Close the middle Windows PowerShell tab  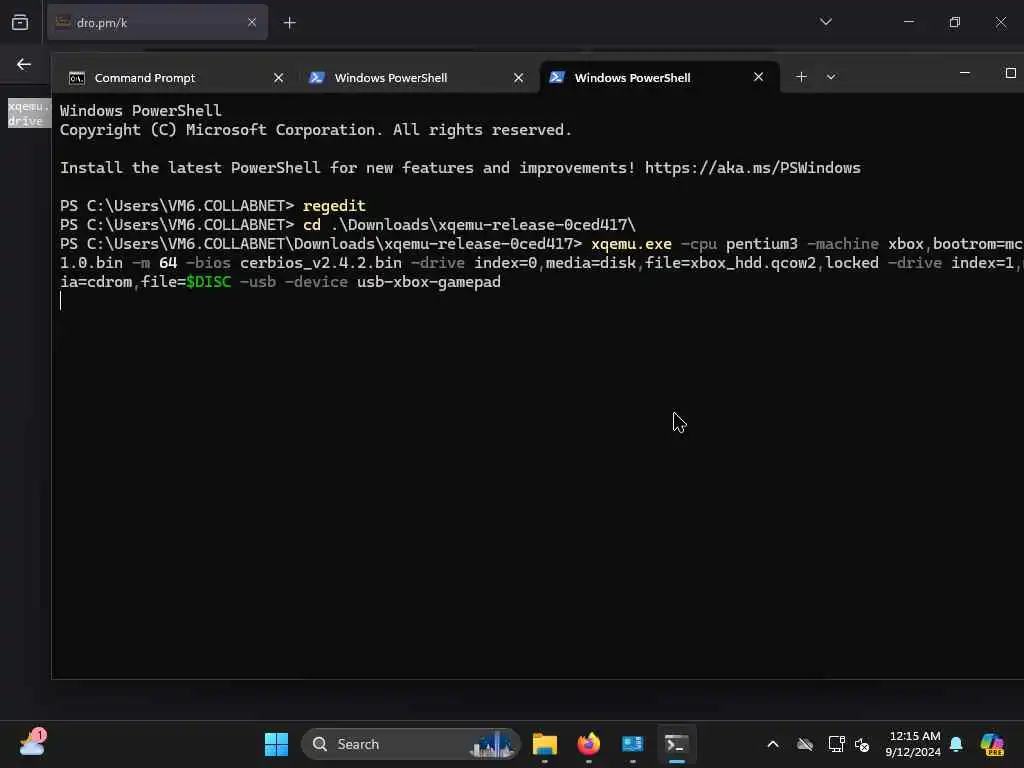pos(519,78)
